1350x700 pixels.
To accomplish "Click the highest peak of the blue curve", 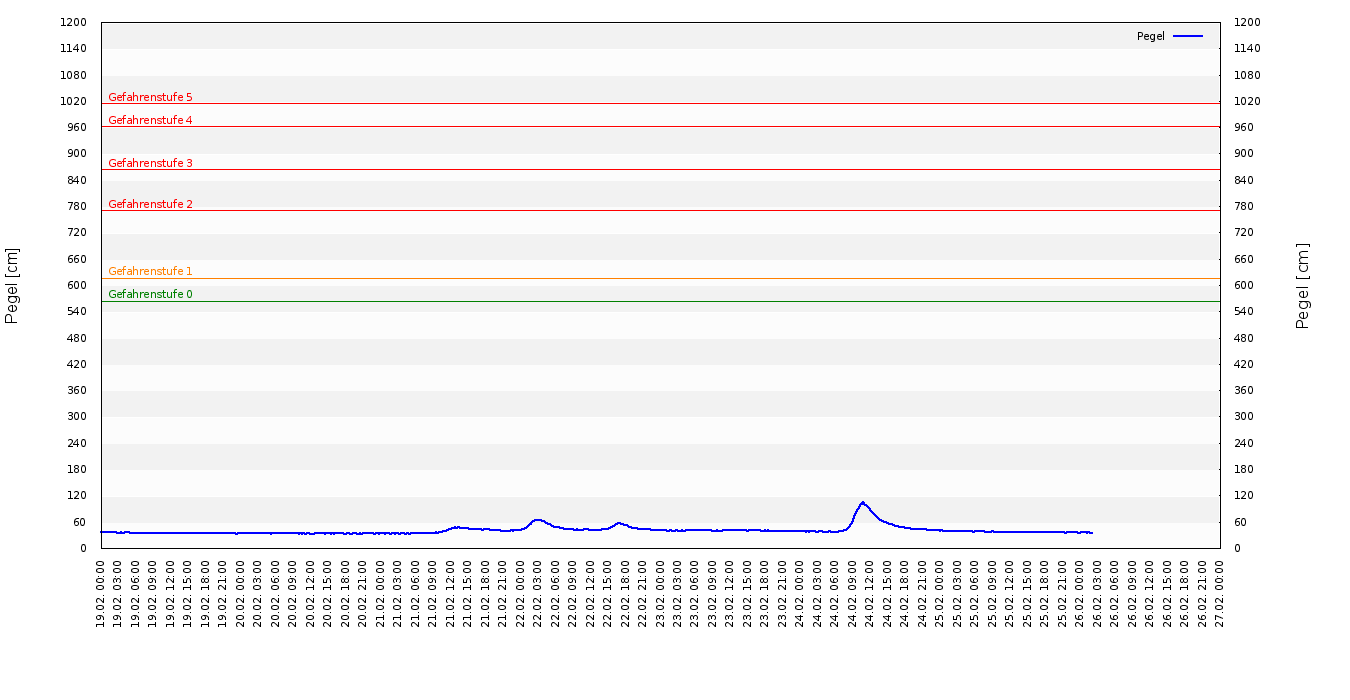I will coord(862,503).
